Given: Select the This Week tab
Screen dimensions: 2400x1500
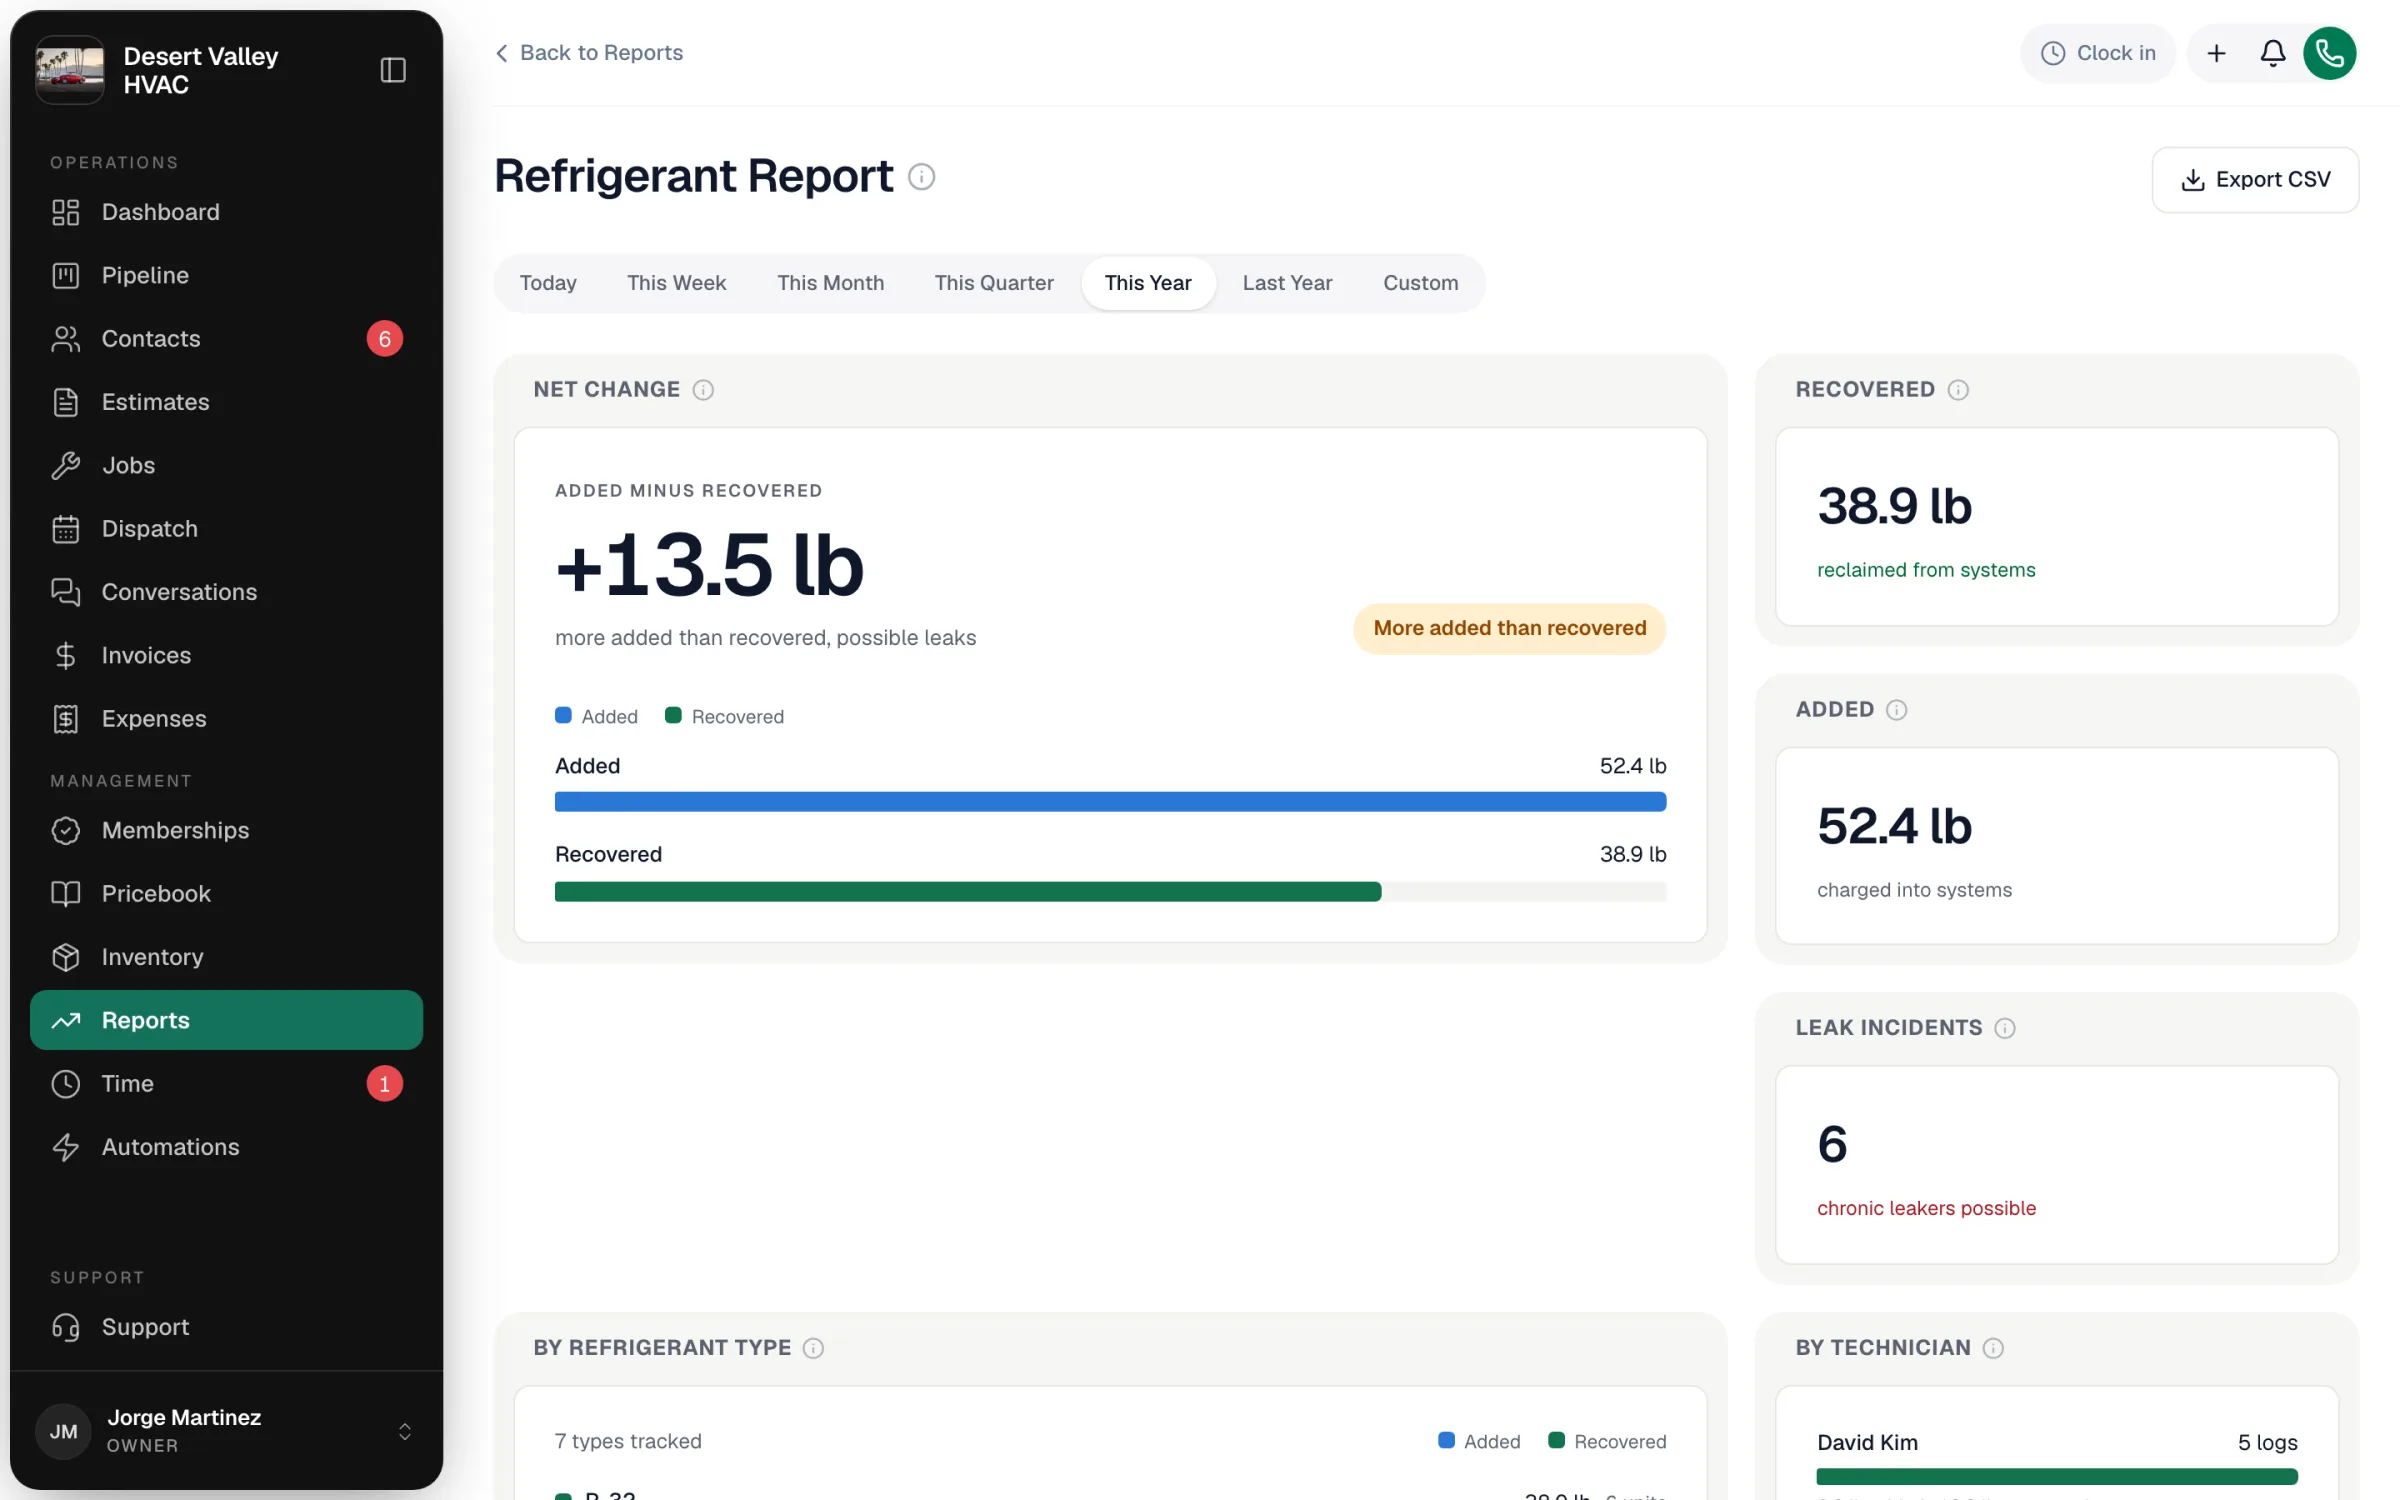Looking at the screenshot, I should (x=676, y=283).
